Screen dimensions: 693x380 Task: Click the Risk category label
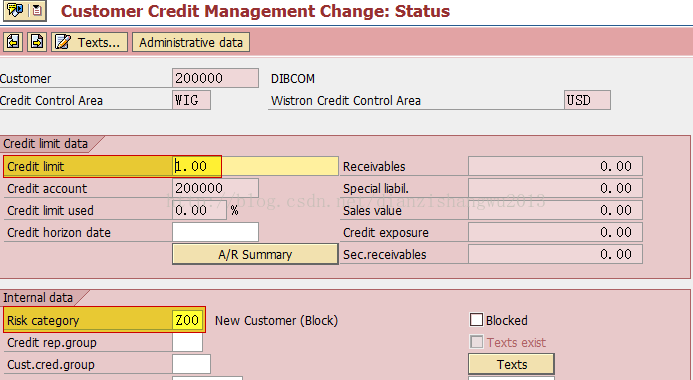(x=43, y=320)
